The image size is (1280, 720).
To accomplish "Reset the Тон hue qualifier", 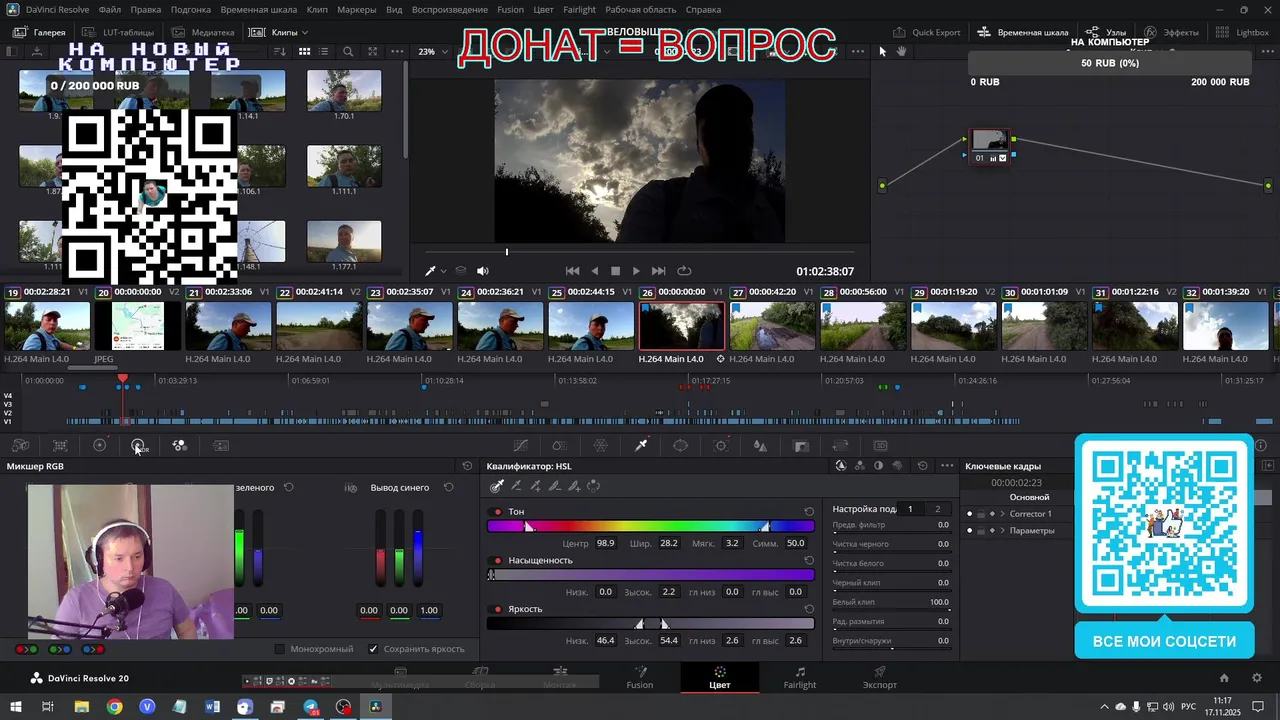I will point(809,512).
